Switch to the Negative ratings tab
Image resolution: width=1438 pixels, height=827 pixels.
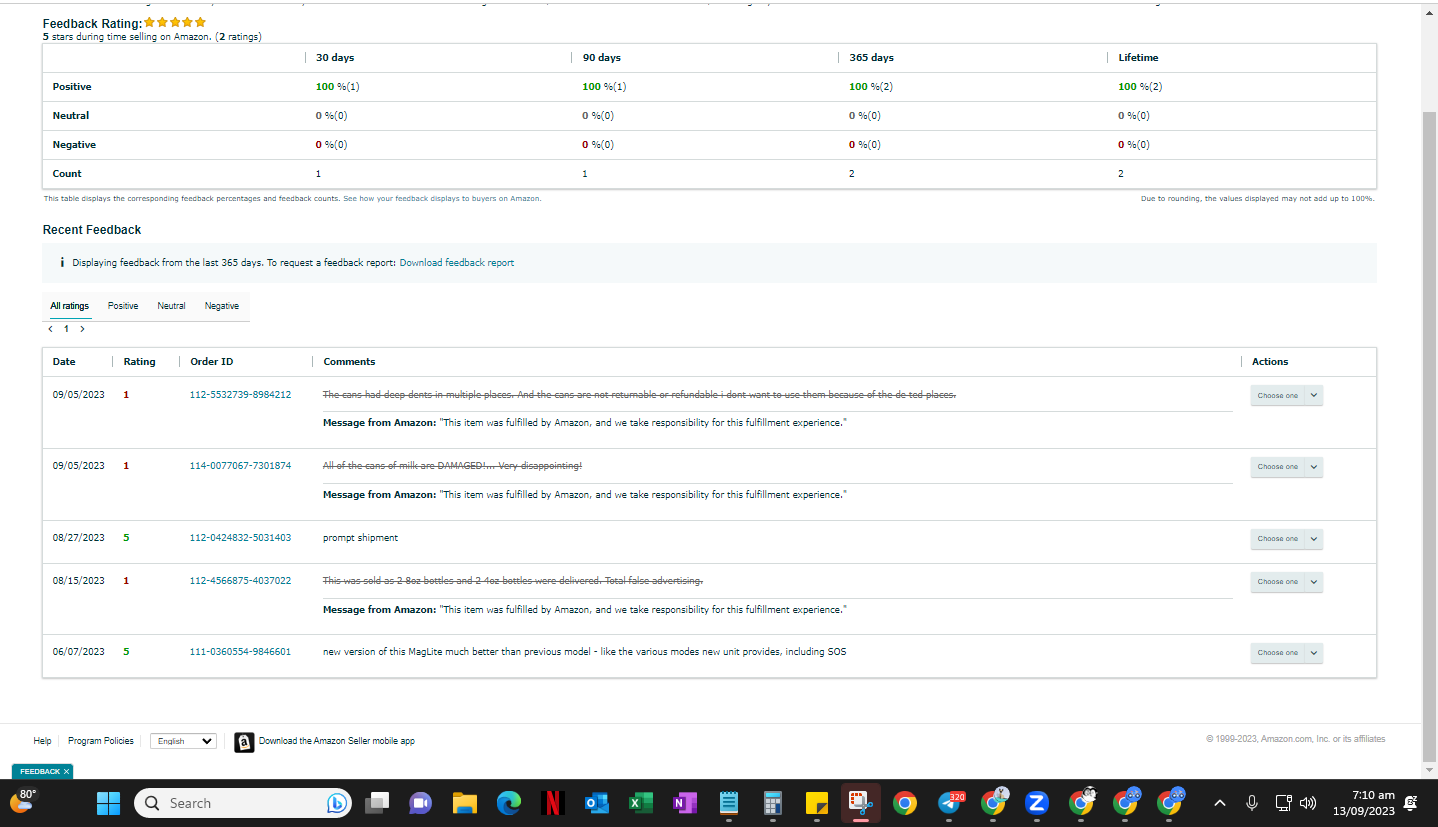point(222,306)
